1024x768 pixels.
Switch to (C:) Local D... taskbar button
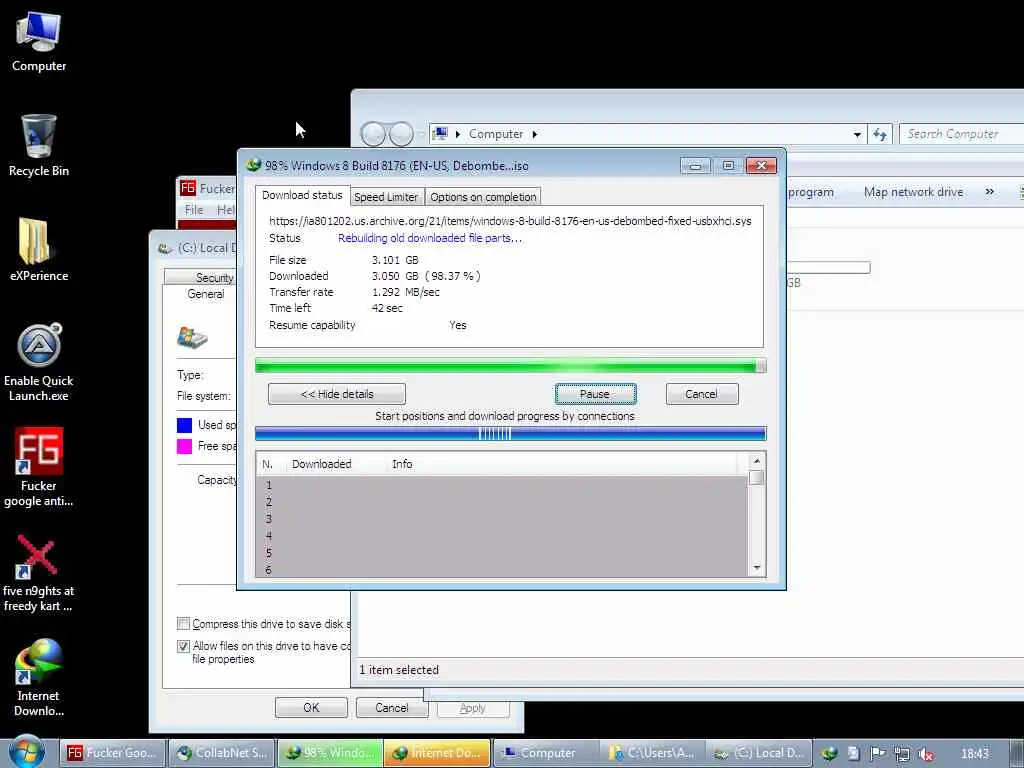tap(760, 753)
